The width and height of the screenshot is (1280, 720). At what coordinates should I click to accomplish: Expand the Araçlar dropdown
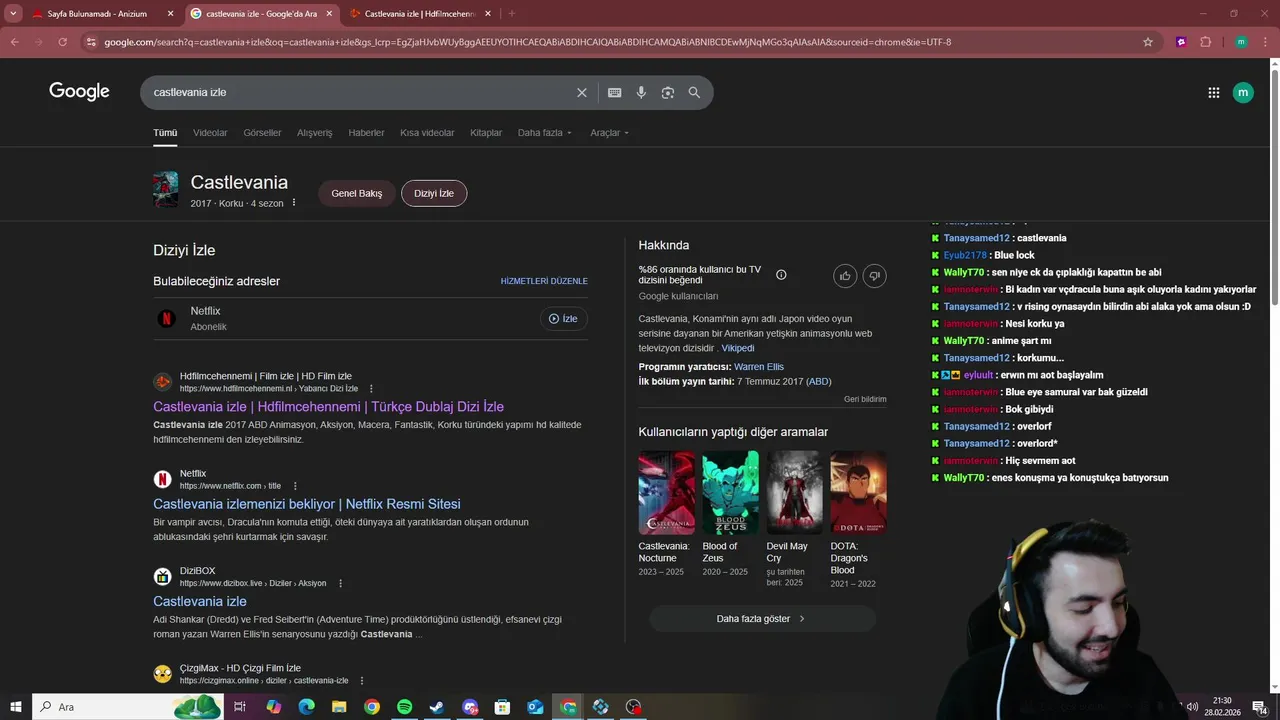coord(610,133)
